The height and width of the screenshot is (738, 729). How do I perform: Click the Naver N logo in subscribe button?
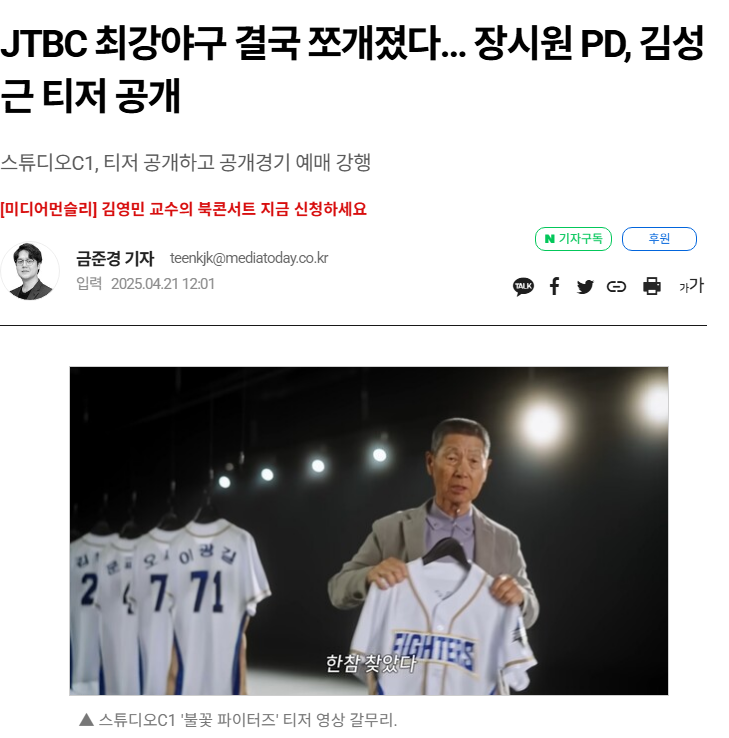549,239
